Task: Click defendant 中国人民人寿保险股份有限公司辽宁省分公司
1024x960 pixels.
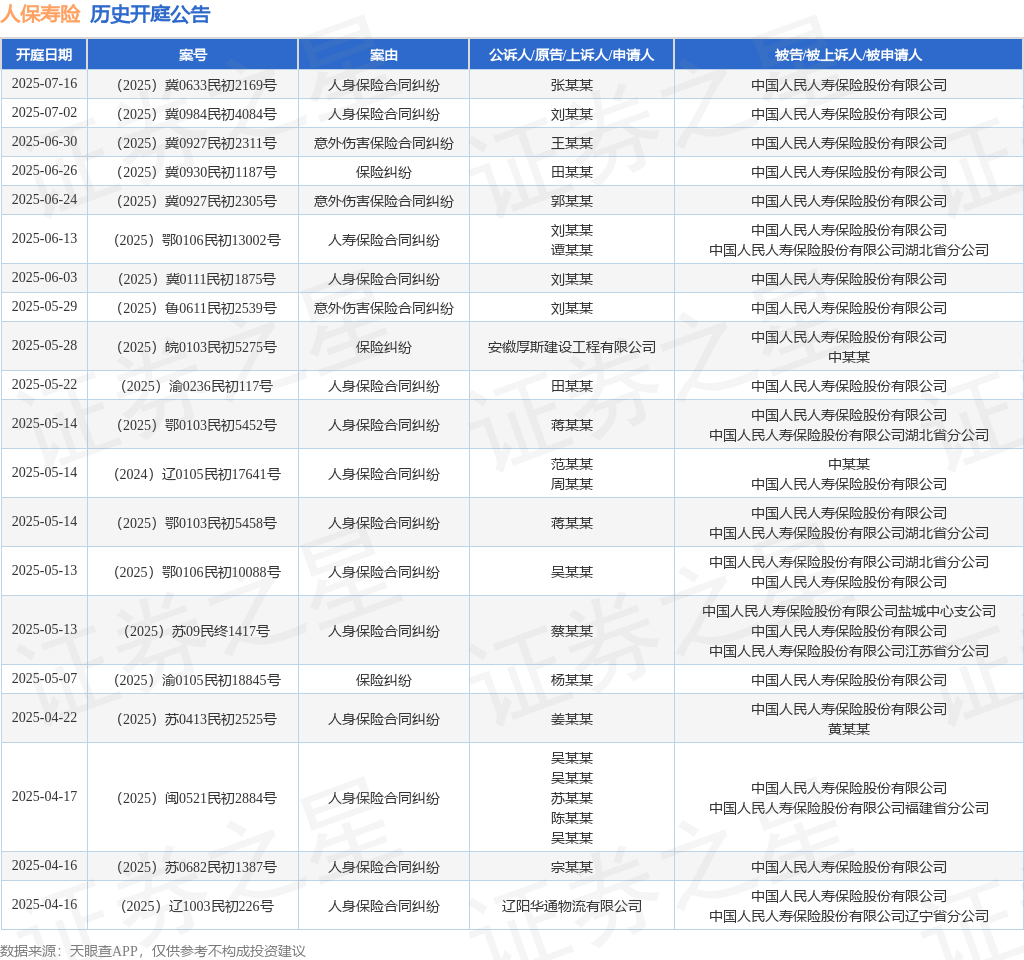Action: click(848, 916)
